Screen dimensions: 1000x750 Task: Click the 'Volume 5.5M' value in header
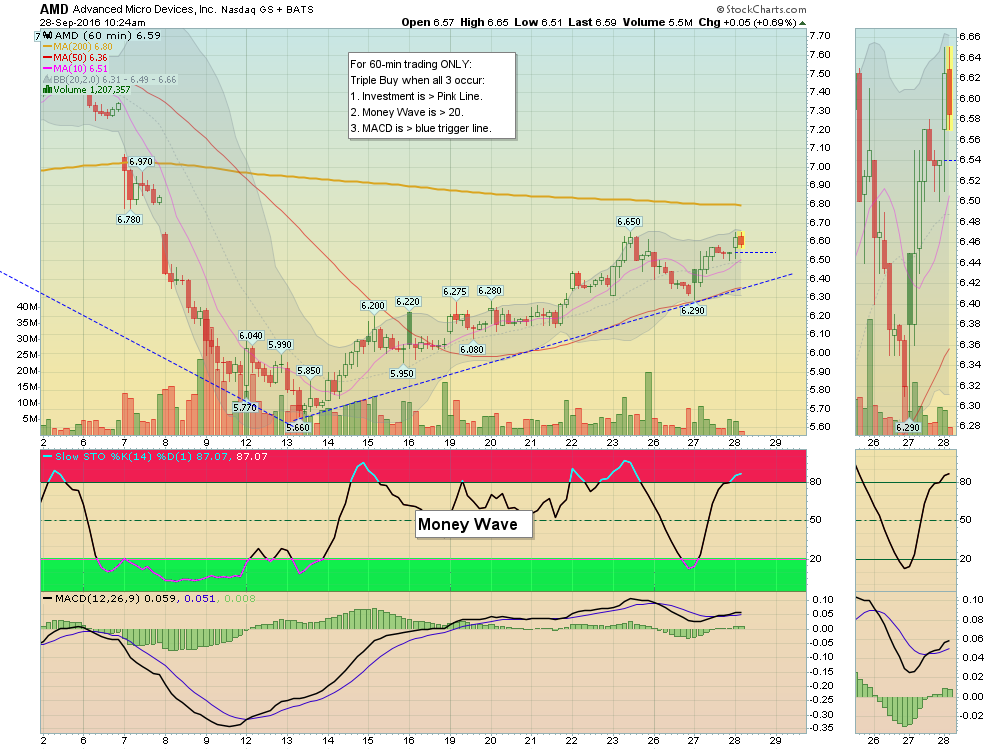point(658,22)
